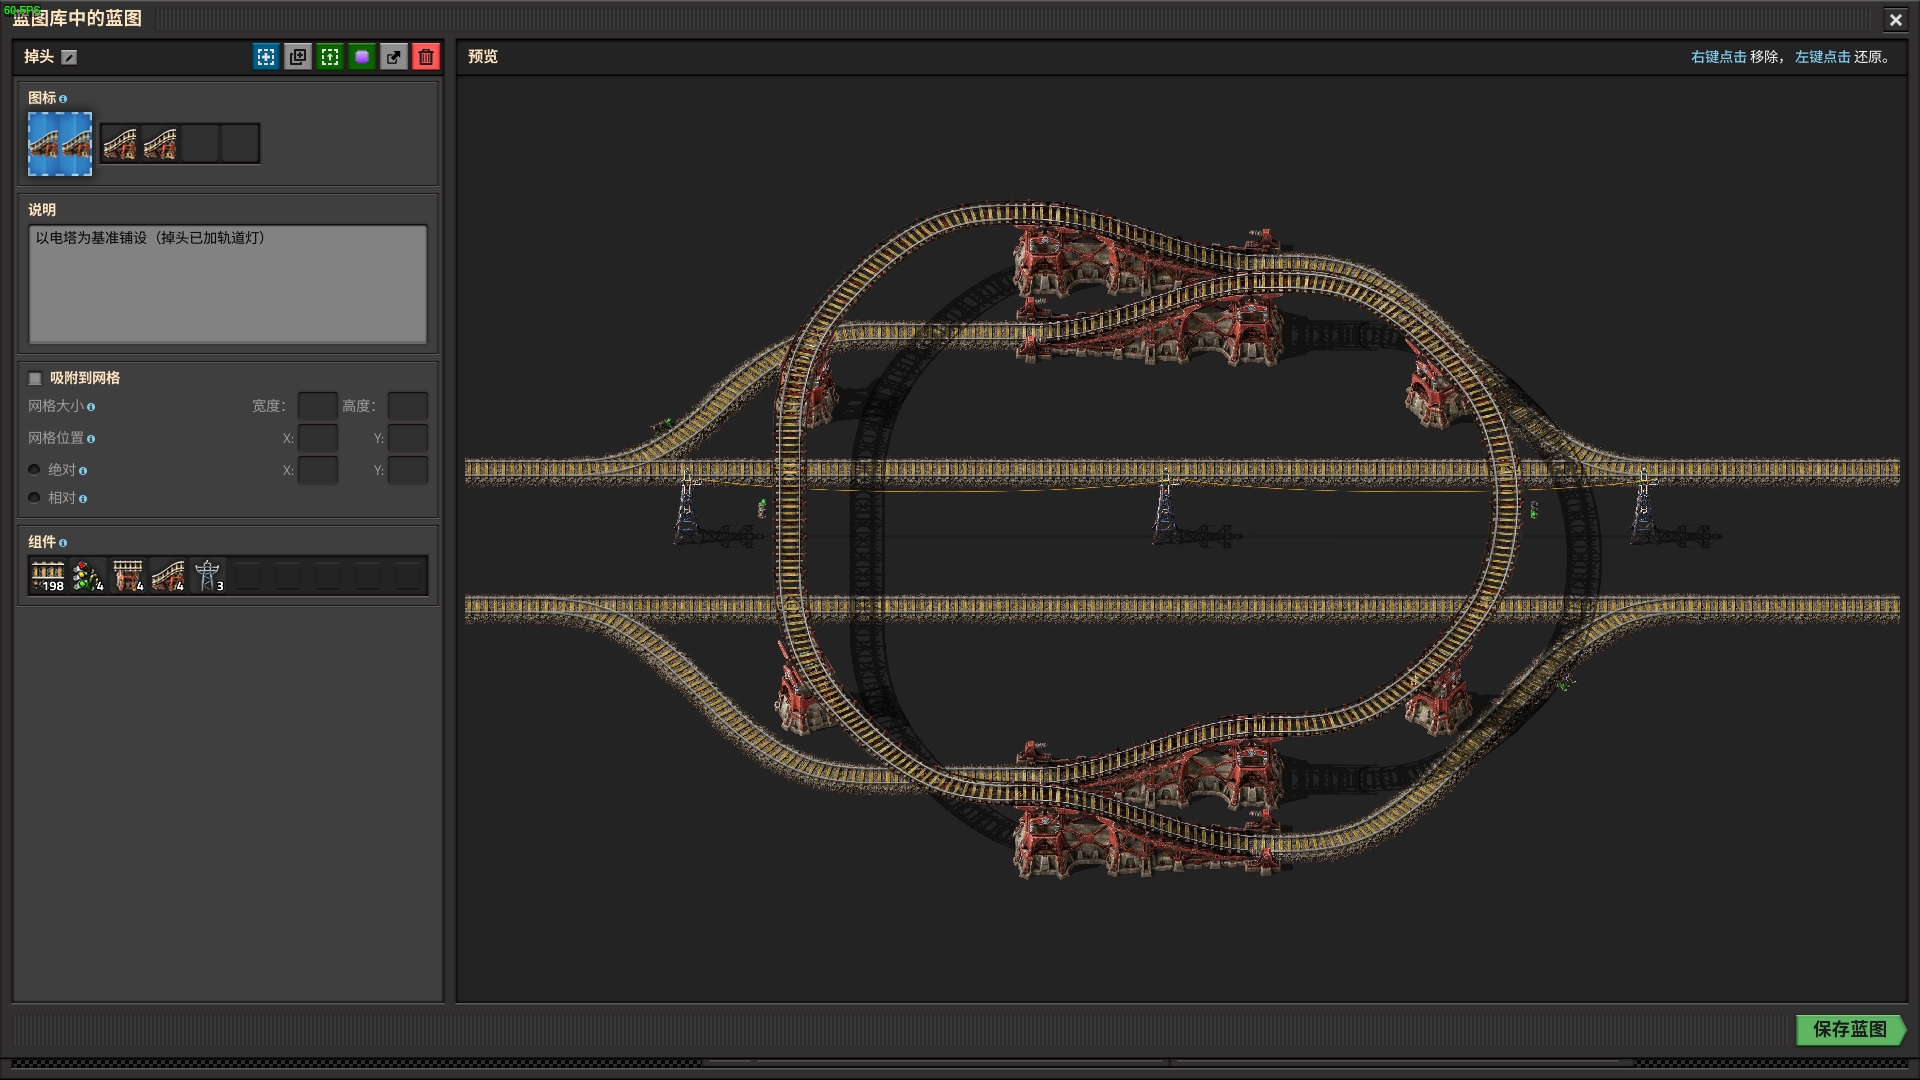Click the info icon beside 相对

[x=83, y=499]
